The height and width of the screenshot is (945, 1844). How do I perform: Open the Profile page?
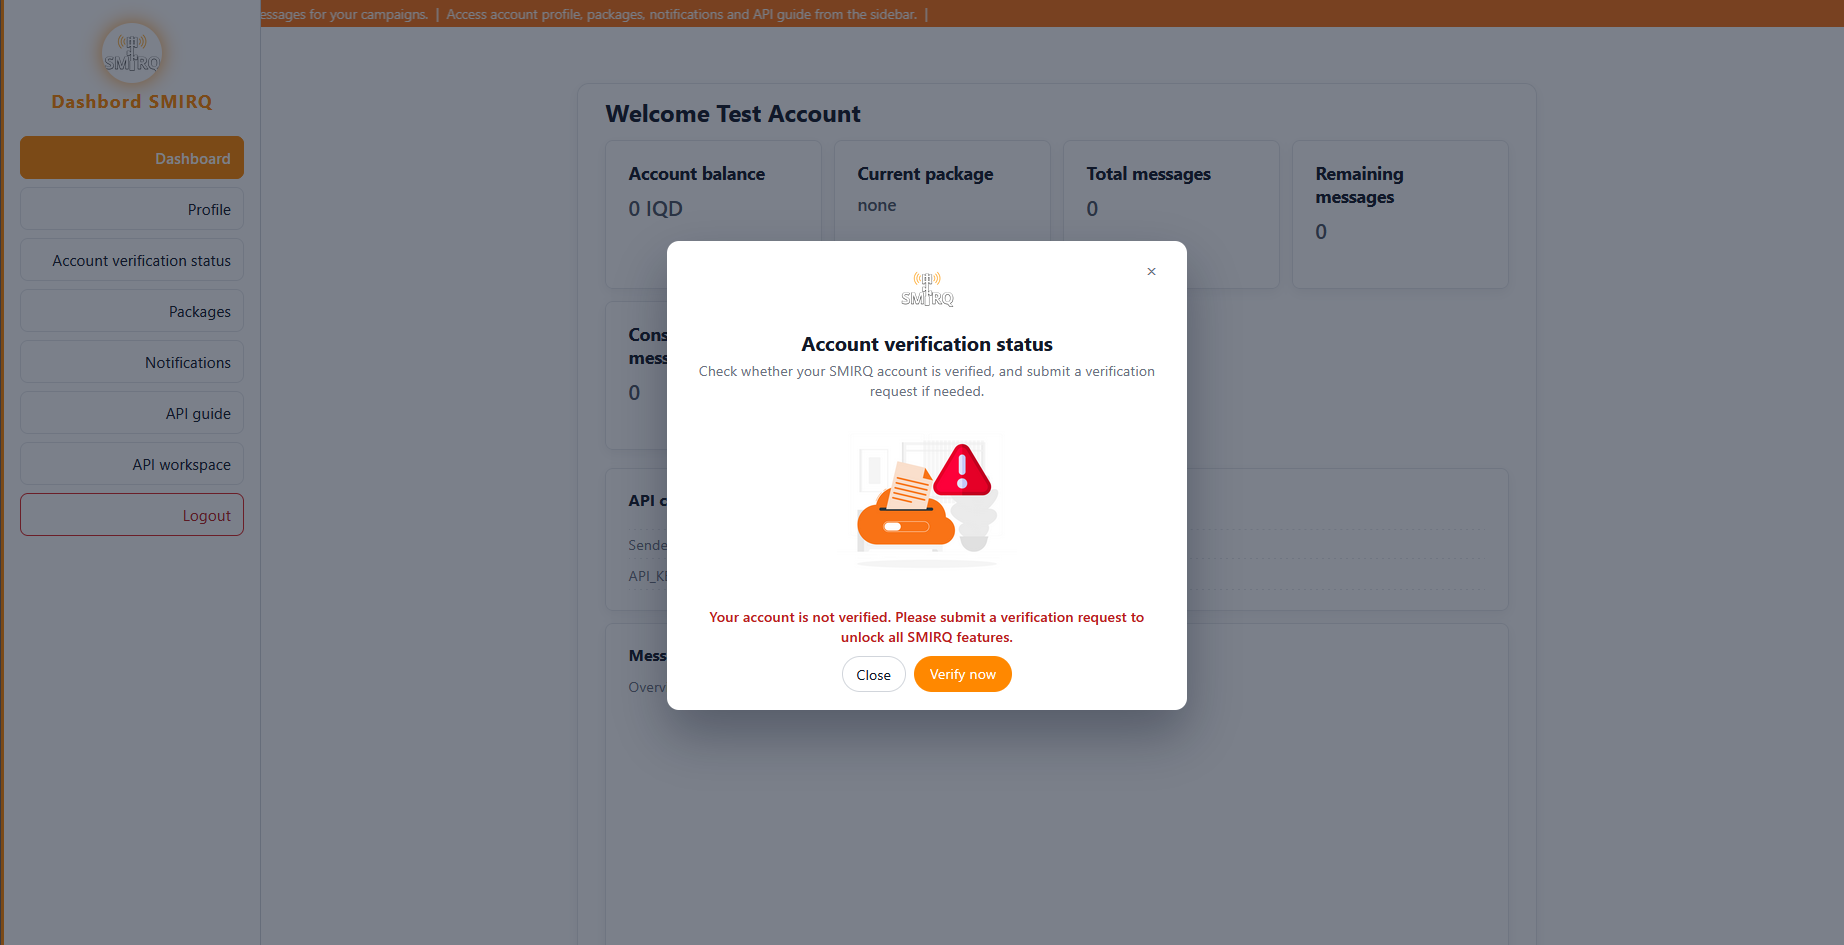click(x=131, y=209)
